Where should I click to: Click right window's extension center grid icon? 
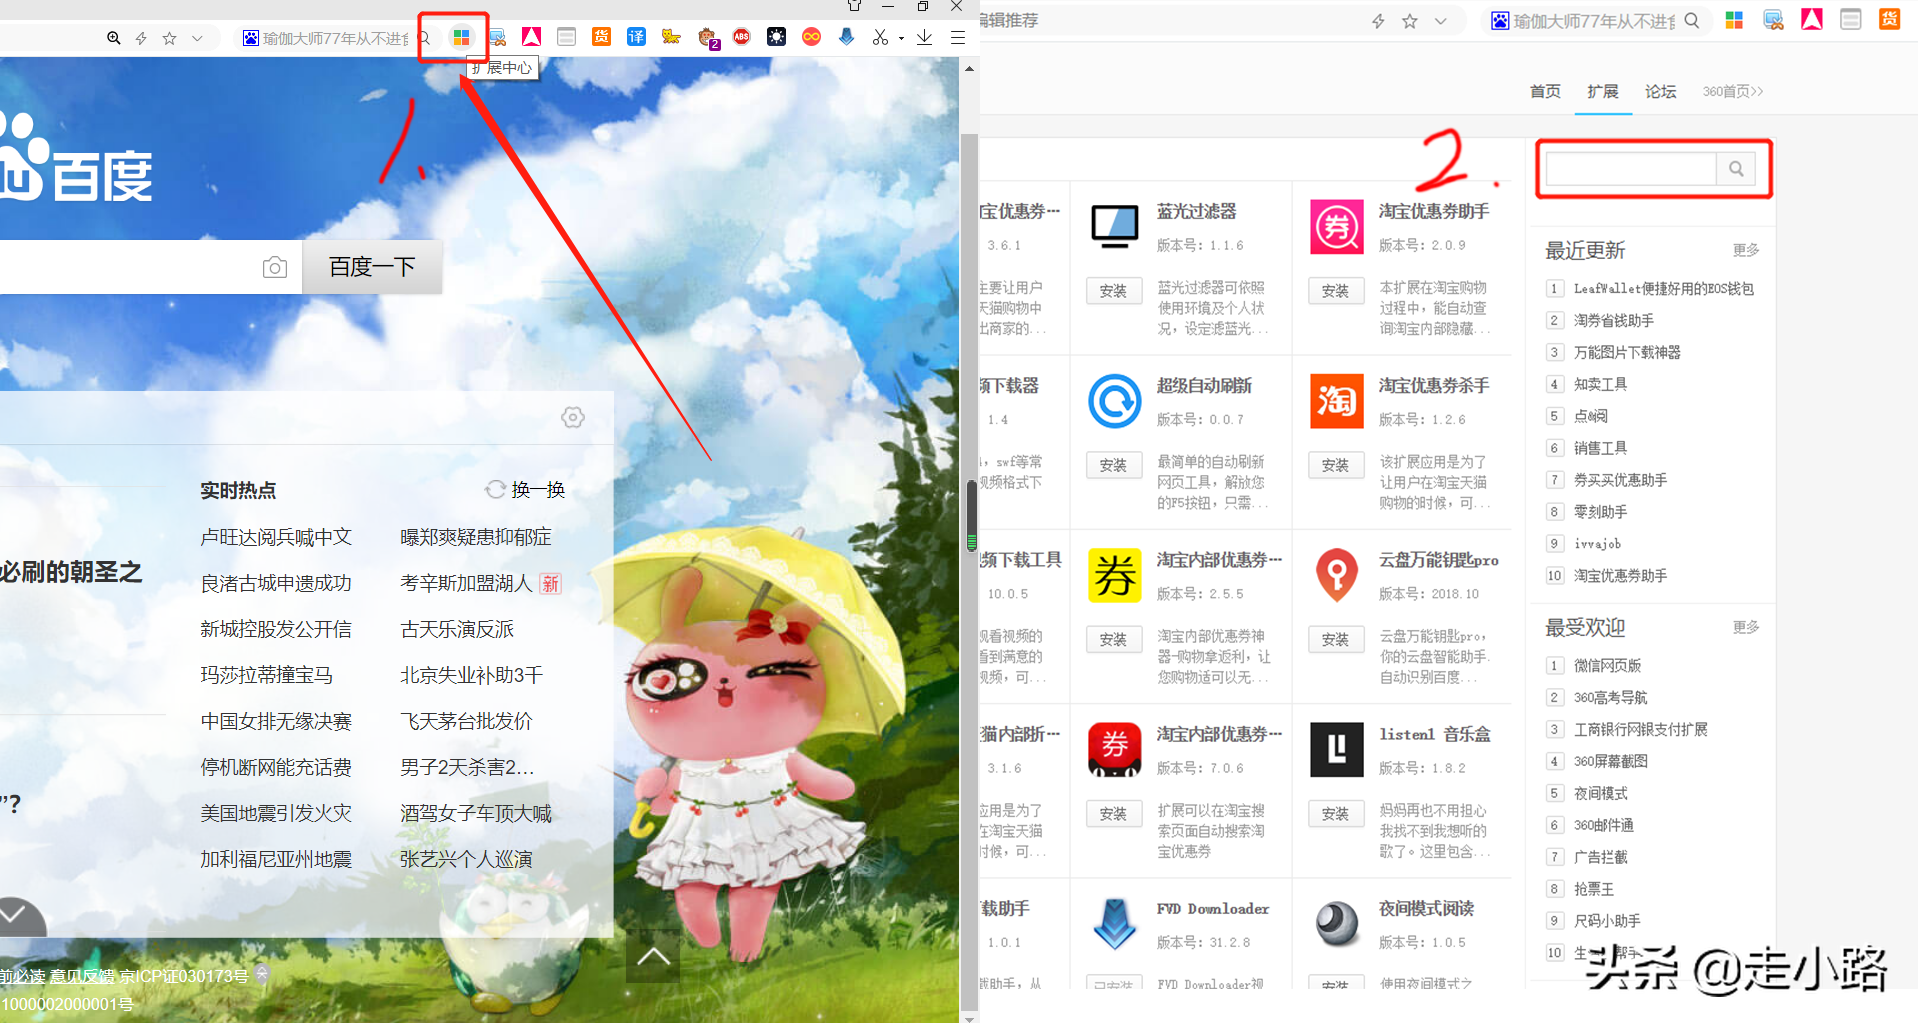1734,20
